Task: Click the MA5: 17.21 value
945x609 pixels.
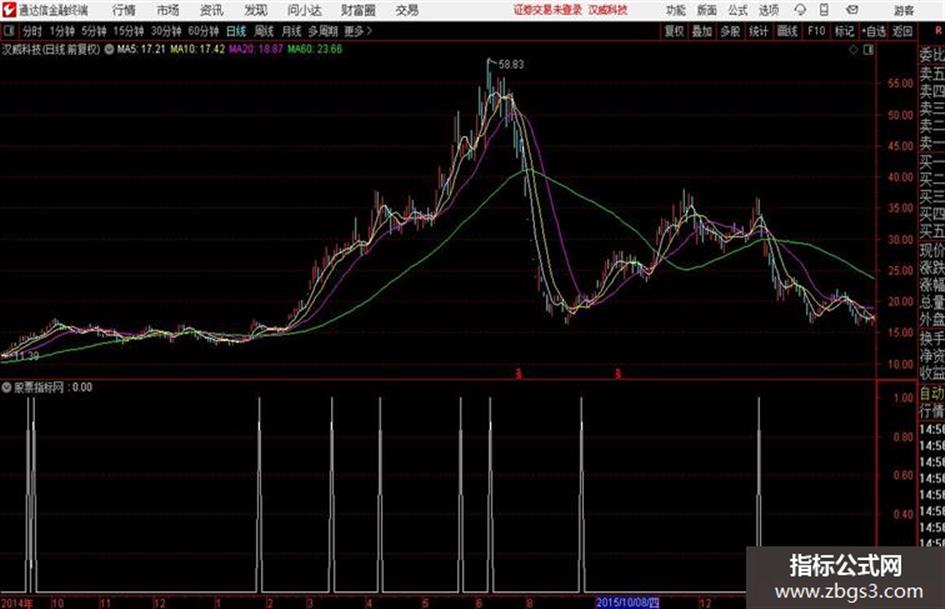Action: (141, 49)
